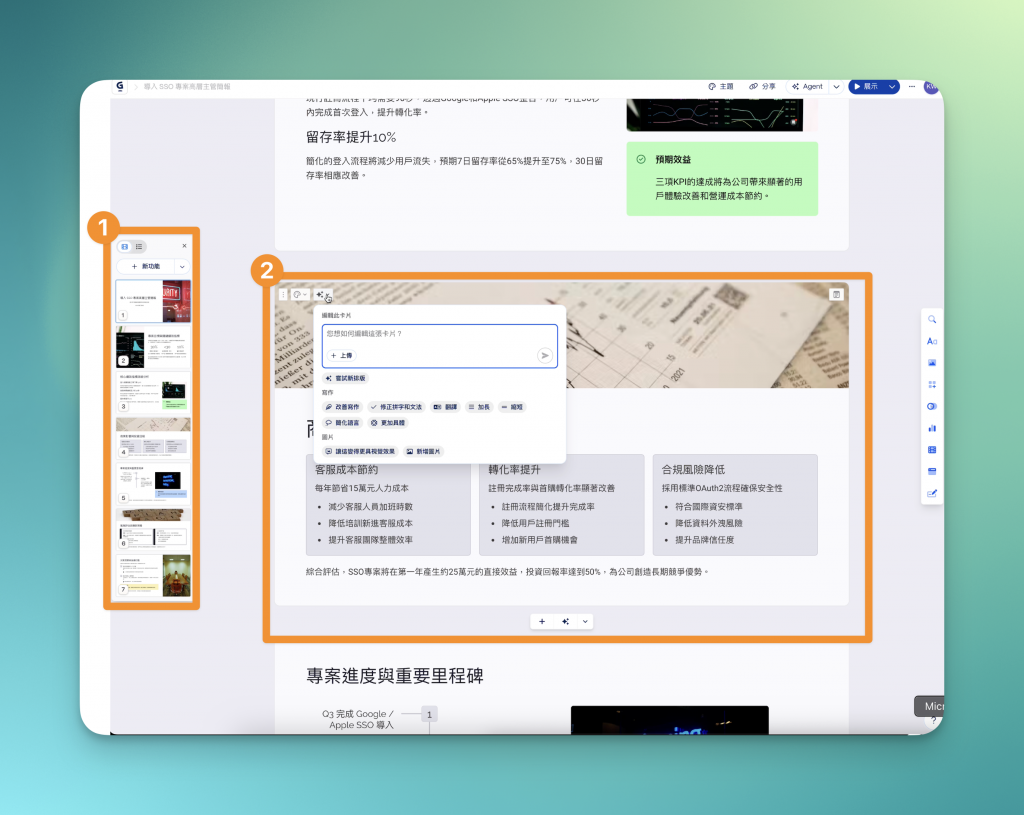Open the image insert tool
This screenshot has height=815, width=1024.
click(932, 362)
